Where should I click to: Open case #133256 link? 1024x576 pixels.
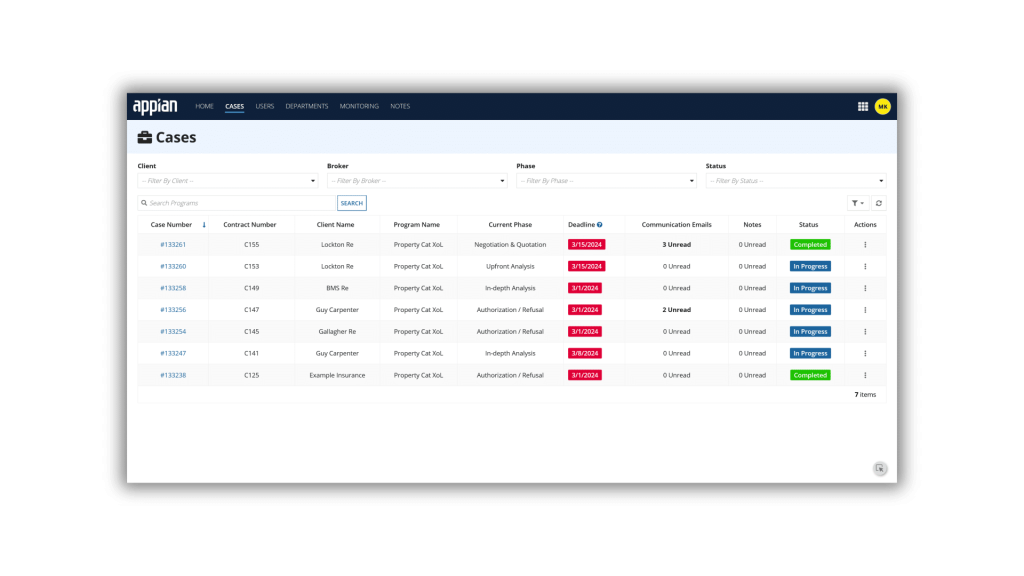coord(174,309)
